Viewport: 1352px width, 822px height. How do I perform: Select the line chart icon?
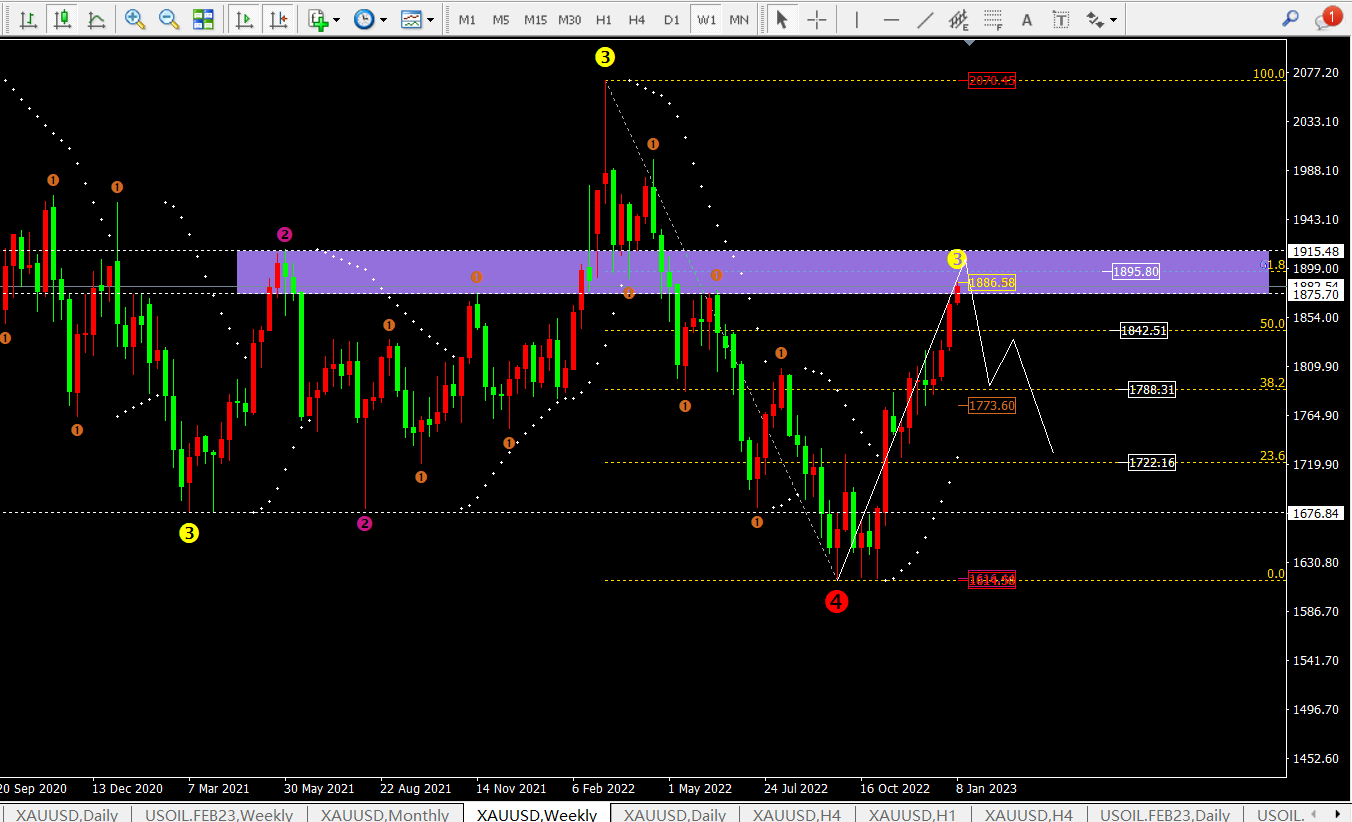[97, 19]
